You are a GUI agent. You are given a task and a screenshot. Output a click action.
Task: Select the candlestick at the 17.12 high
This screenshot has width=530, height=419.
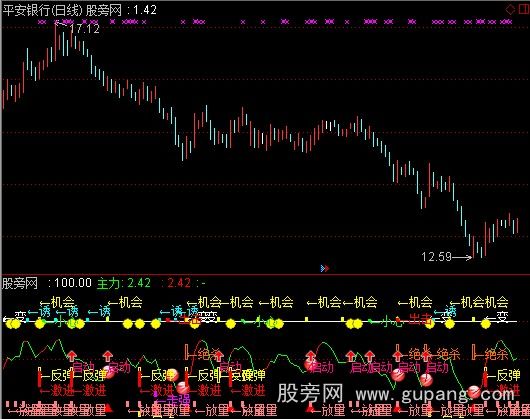tap(55, 41)
